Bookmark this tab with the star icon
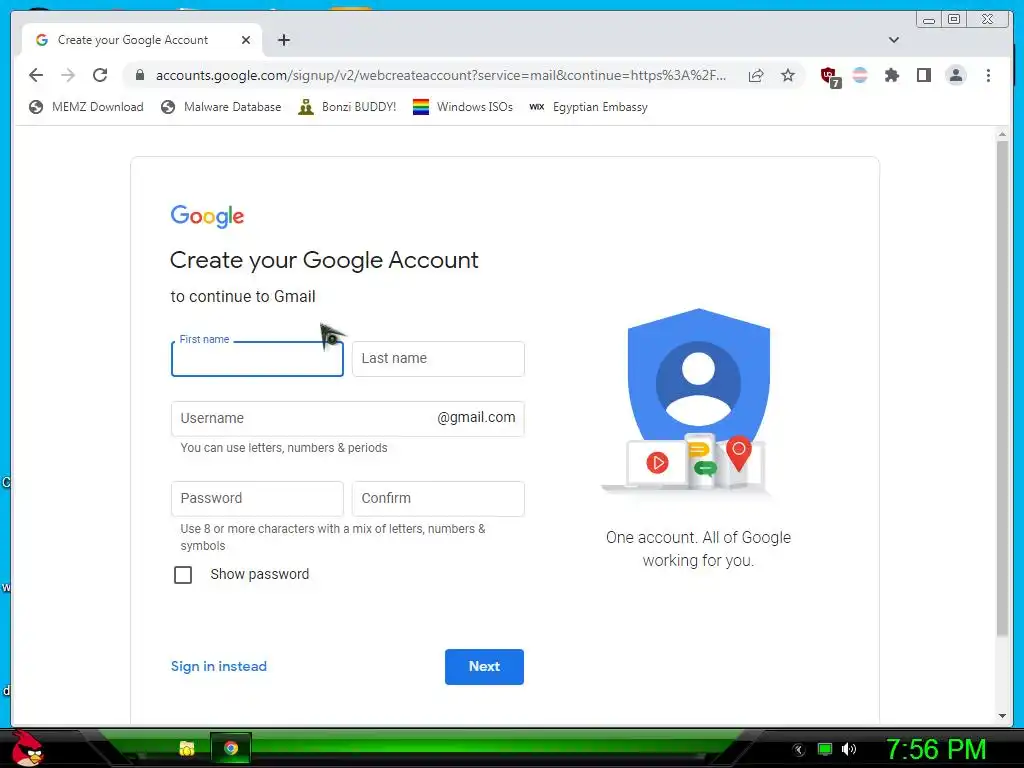The height and width of the screenshot is (768, 1024). coord(788,75)
